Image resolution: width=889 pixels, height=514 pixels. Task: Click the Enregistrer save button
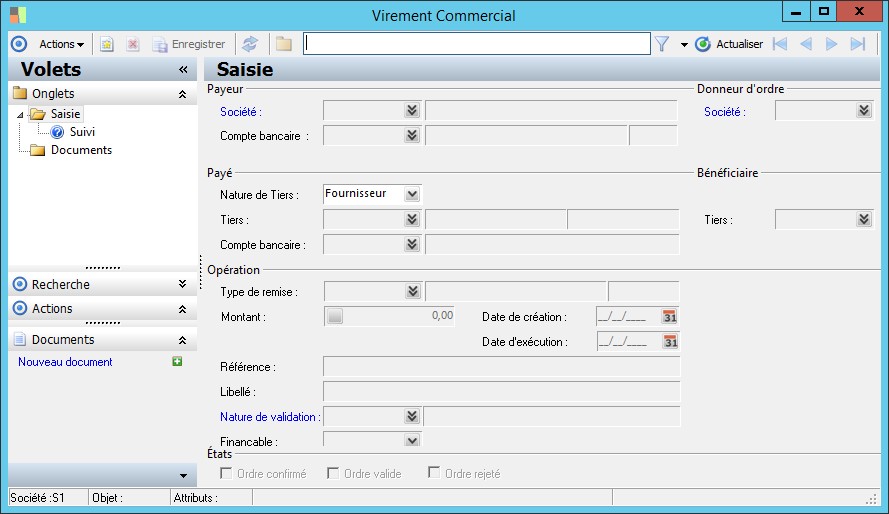click(x=189, y=44)
